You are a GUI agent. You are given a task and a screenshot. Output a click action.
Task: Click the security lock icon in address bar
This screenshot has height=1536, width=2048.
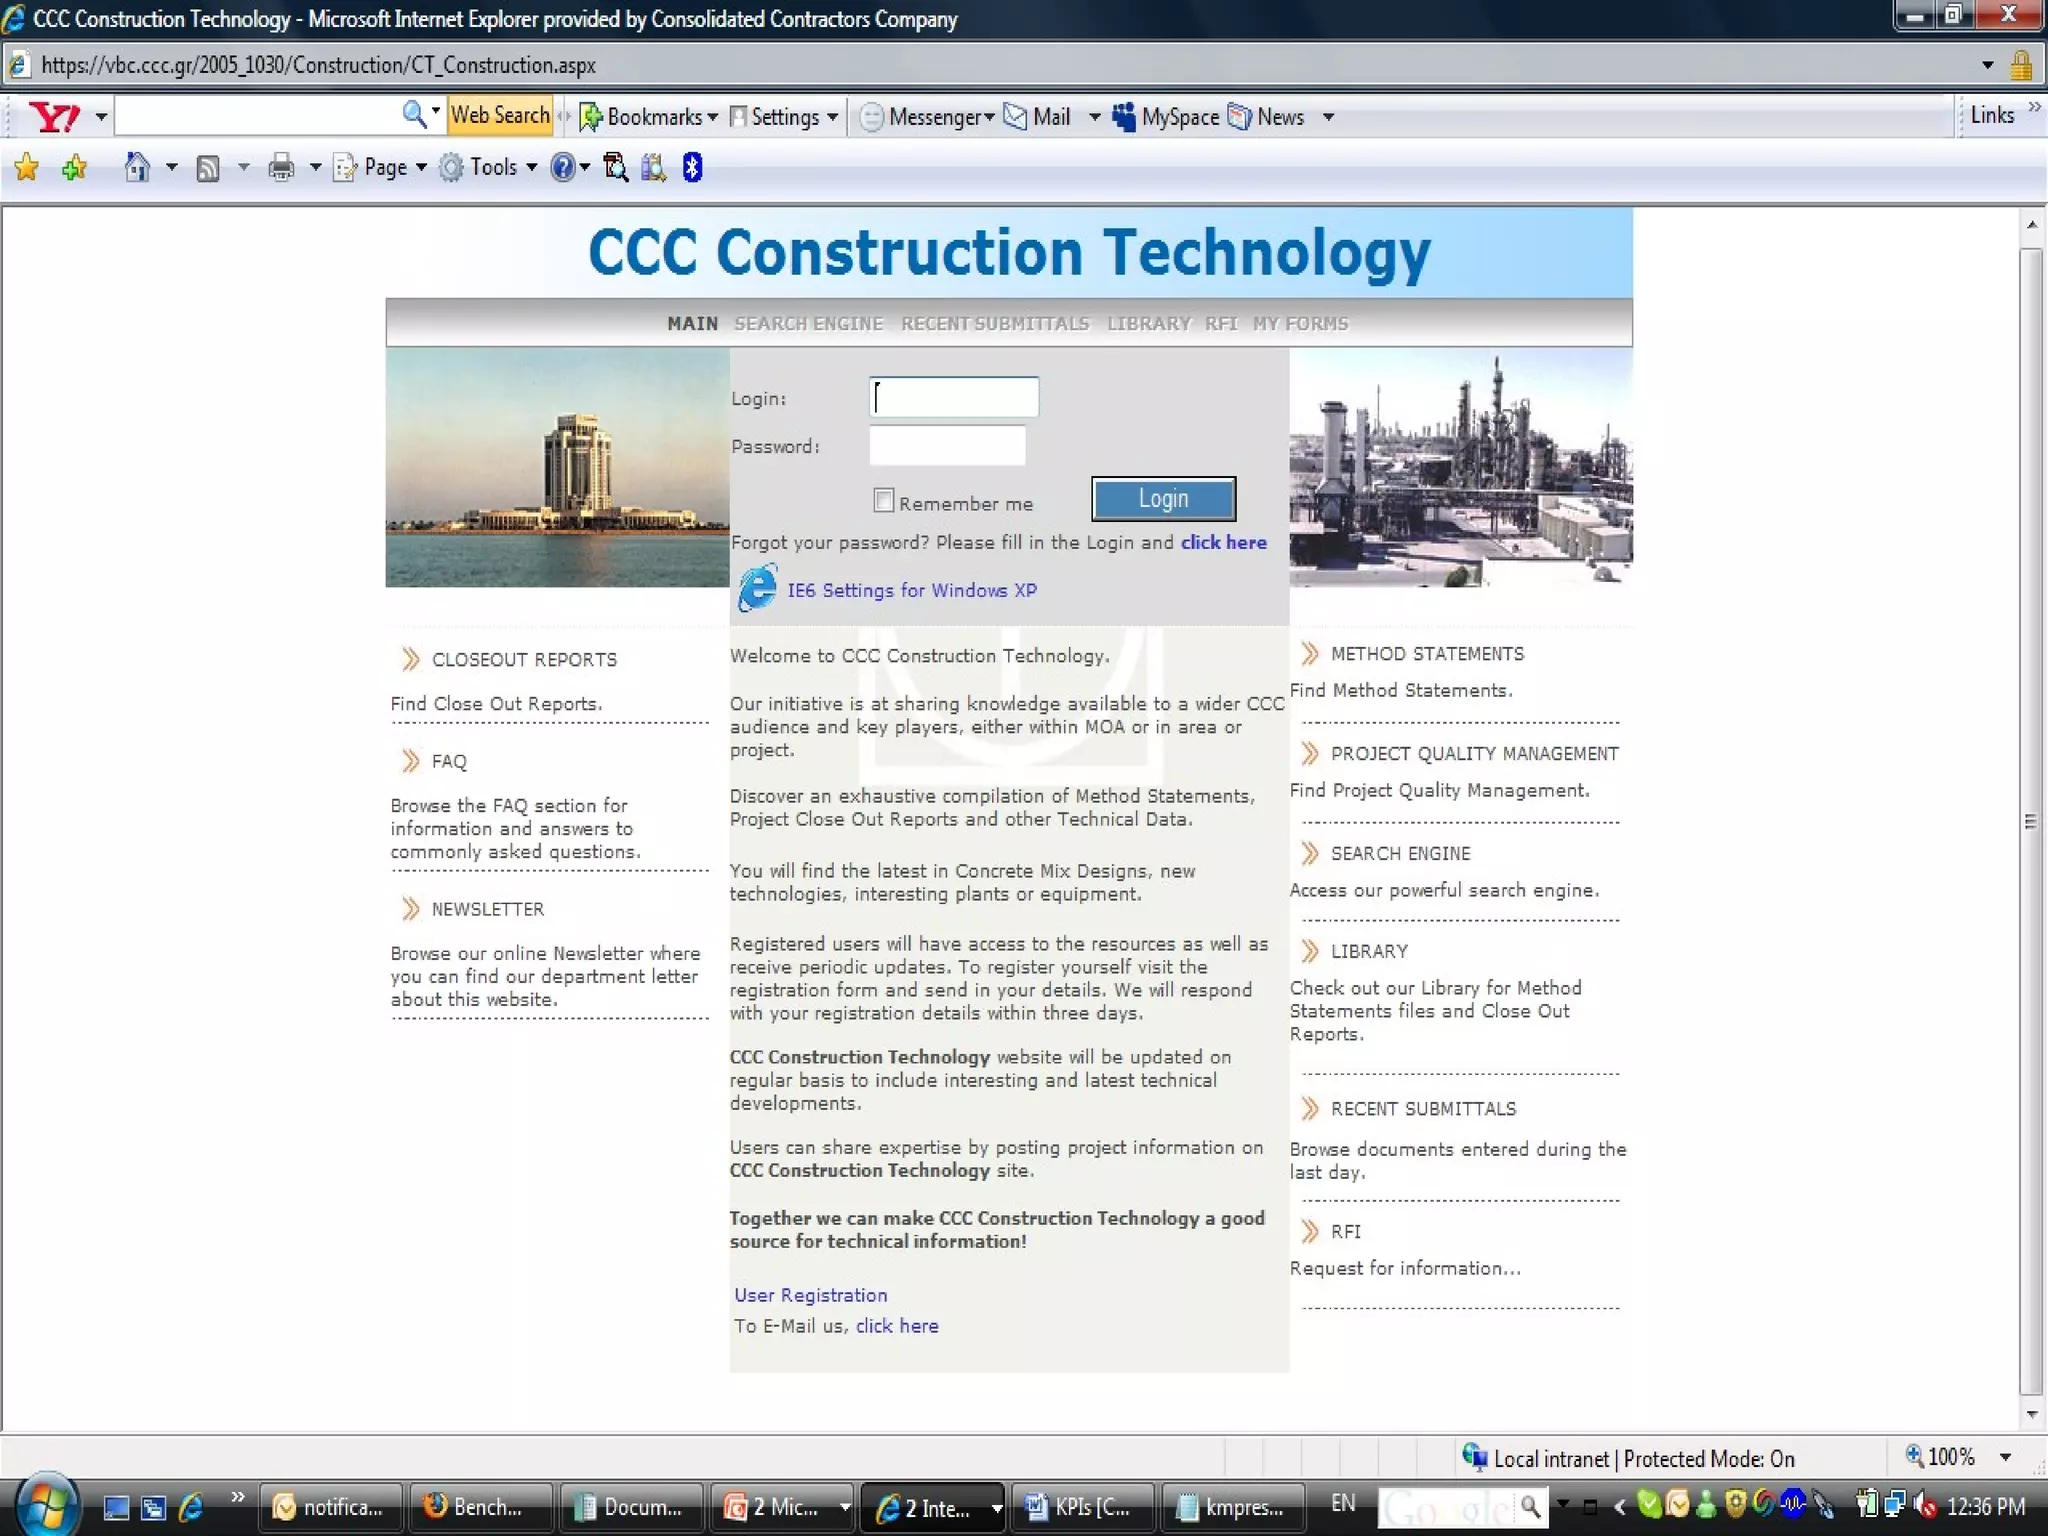click(x=2021, y=66)
